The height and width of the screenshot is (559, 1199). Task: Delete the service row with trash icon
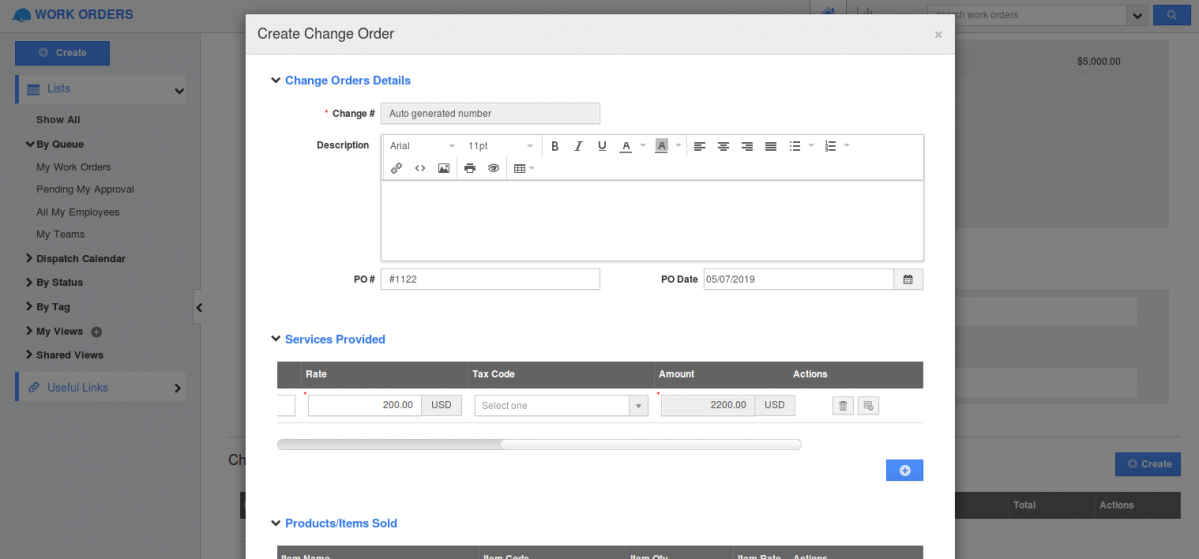click(843, 406)
